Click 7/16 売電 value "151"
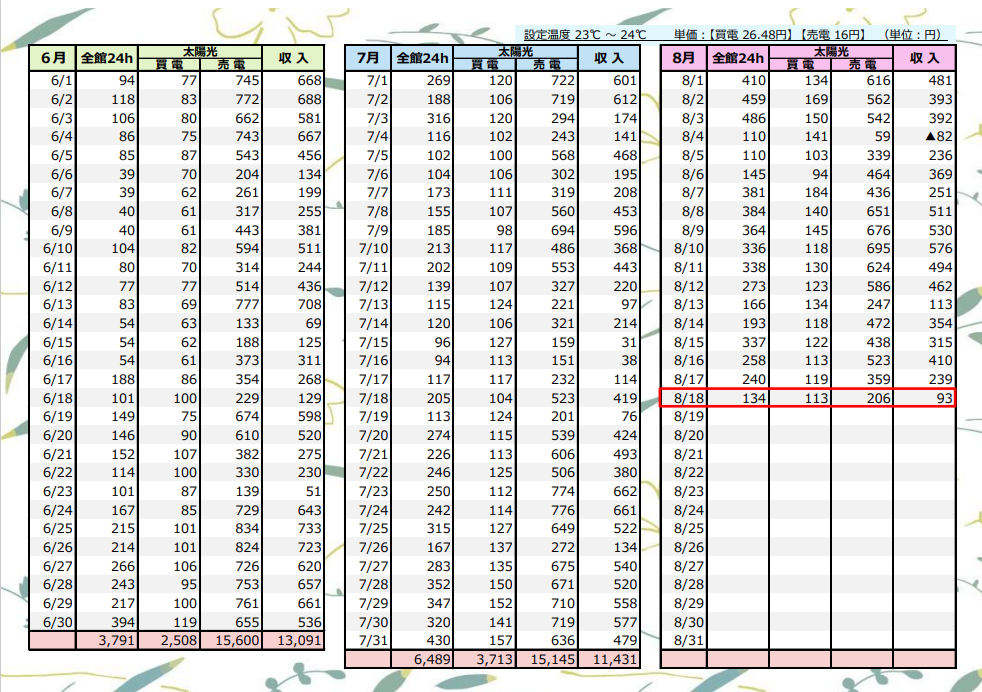 pyautogui.click(x=547, y=361)
